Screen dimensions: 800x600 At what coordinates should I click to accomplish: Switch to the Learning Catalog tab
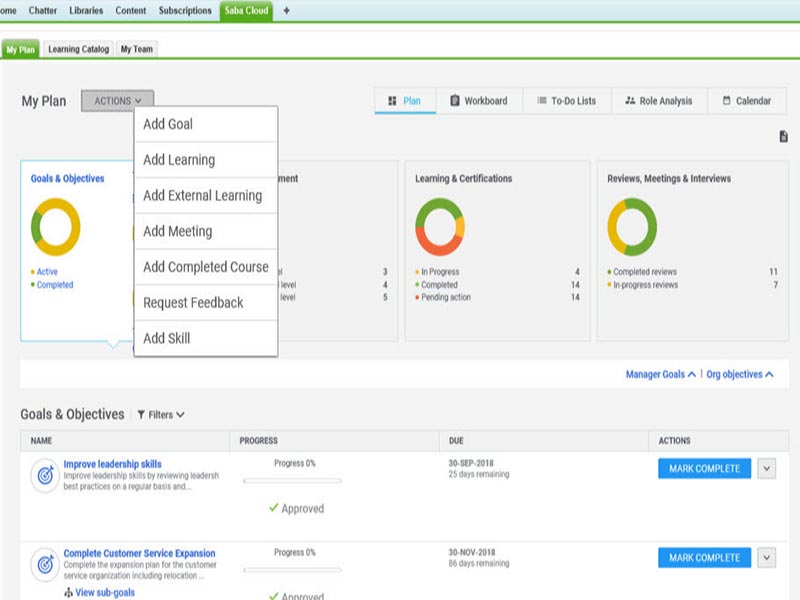pos(78,49)
